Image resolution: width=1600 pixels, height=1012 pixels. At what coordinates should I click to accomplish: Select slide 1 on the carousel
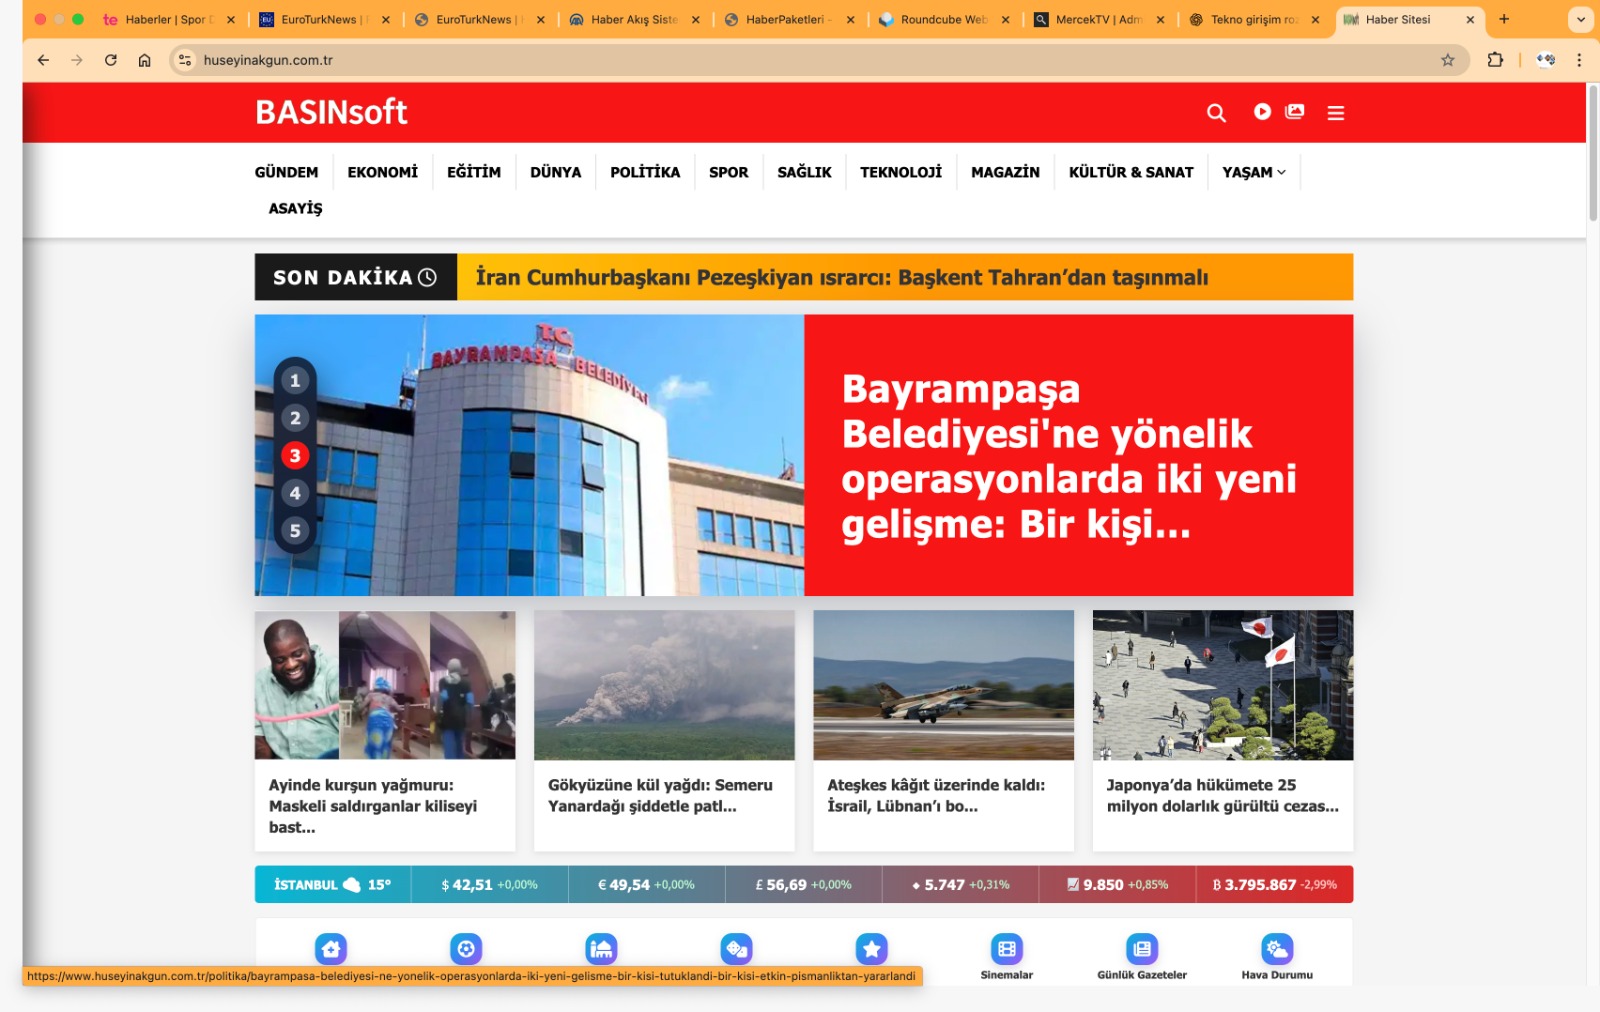tap(294, 380)
